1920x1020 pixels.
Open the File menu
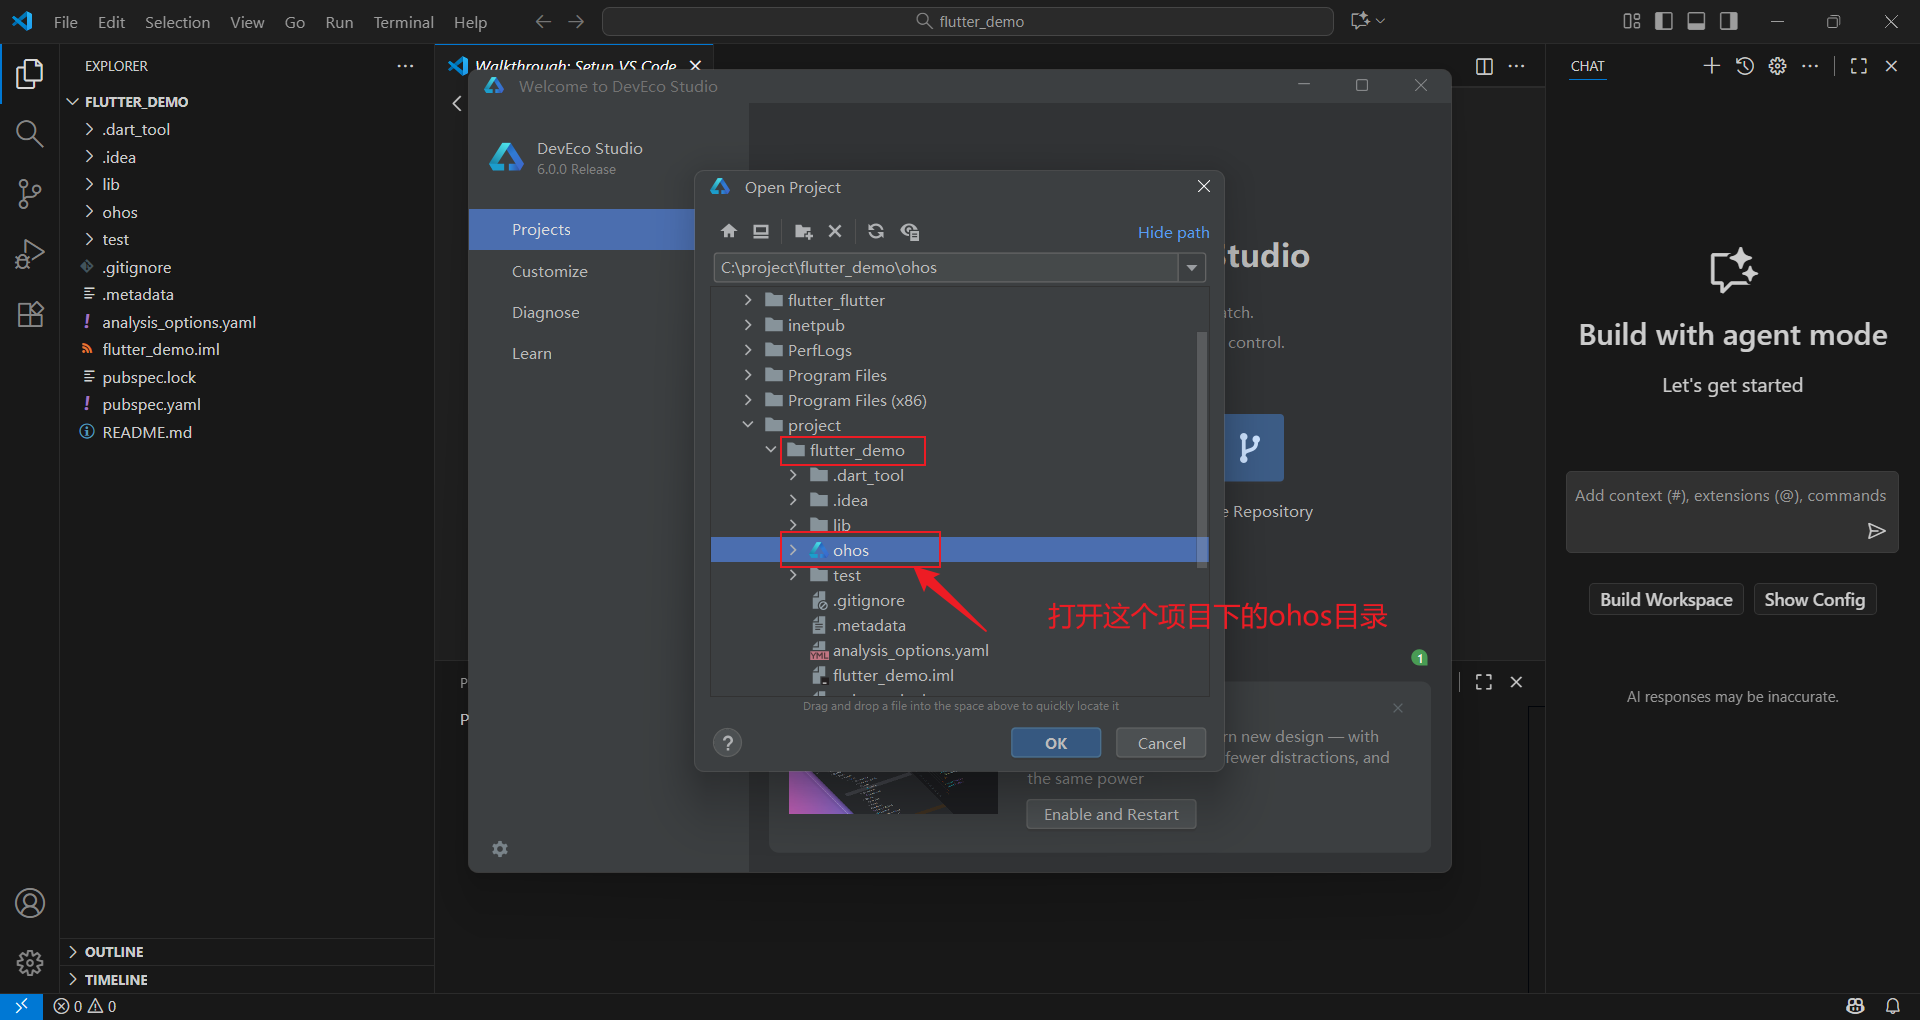(66, 22)
